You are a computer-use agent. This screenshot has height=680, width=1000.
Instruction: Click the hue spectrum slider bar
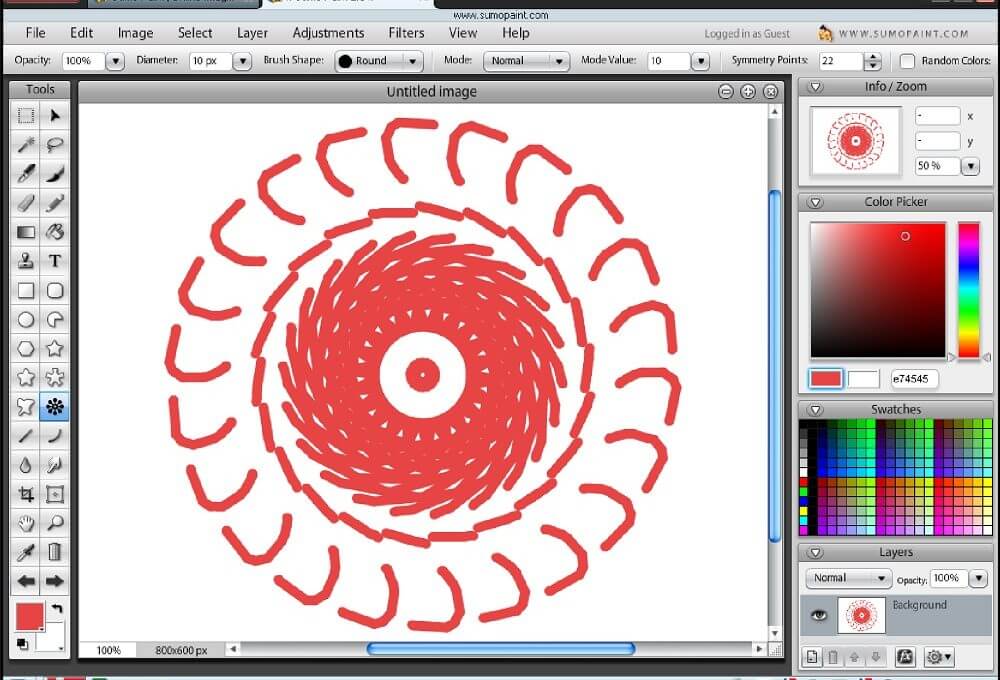968,289
